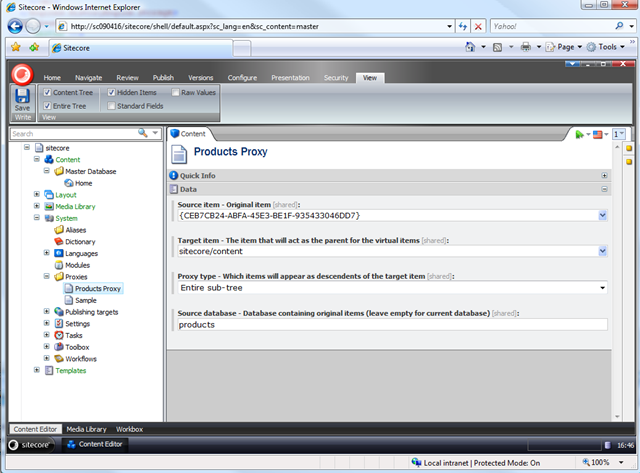
Task: Click the US flag language icon
Action: (x=598, y=134)
